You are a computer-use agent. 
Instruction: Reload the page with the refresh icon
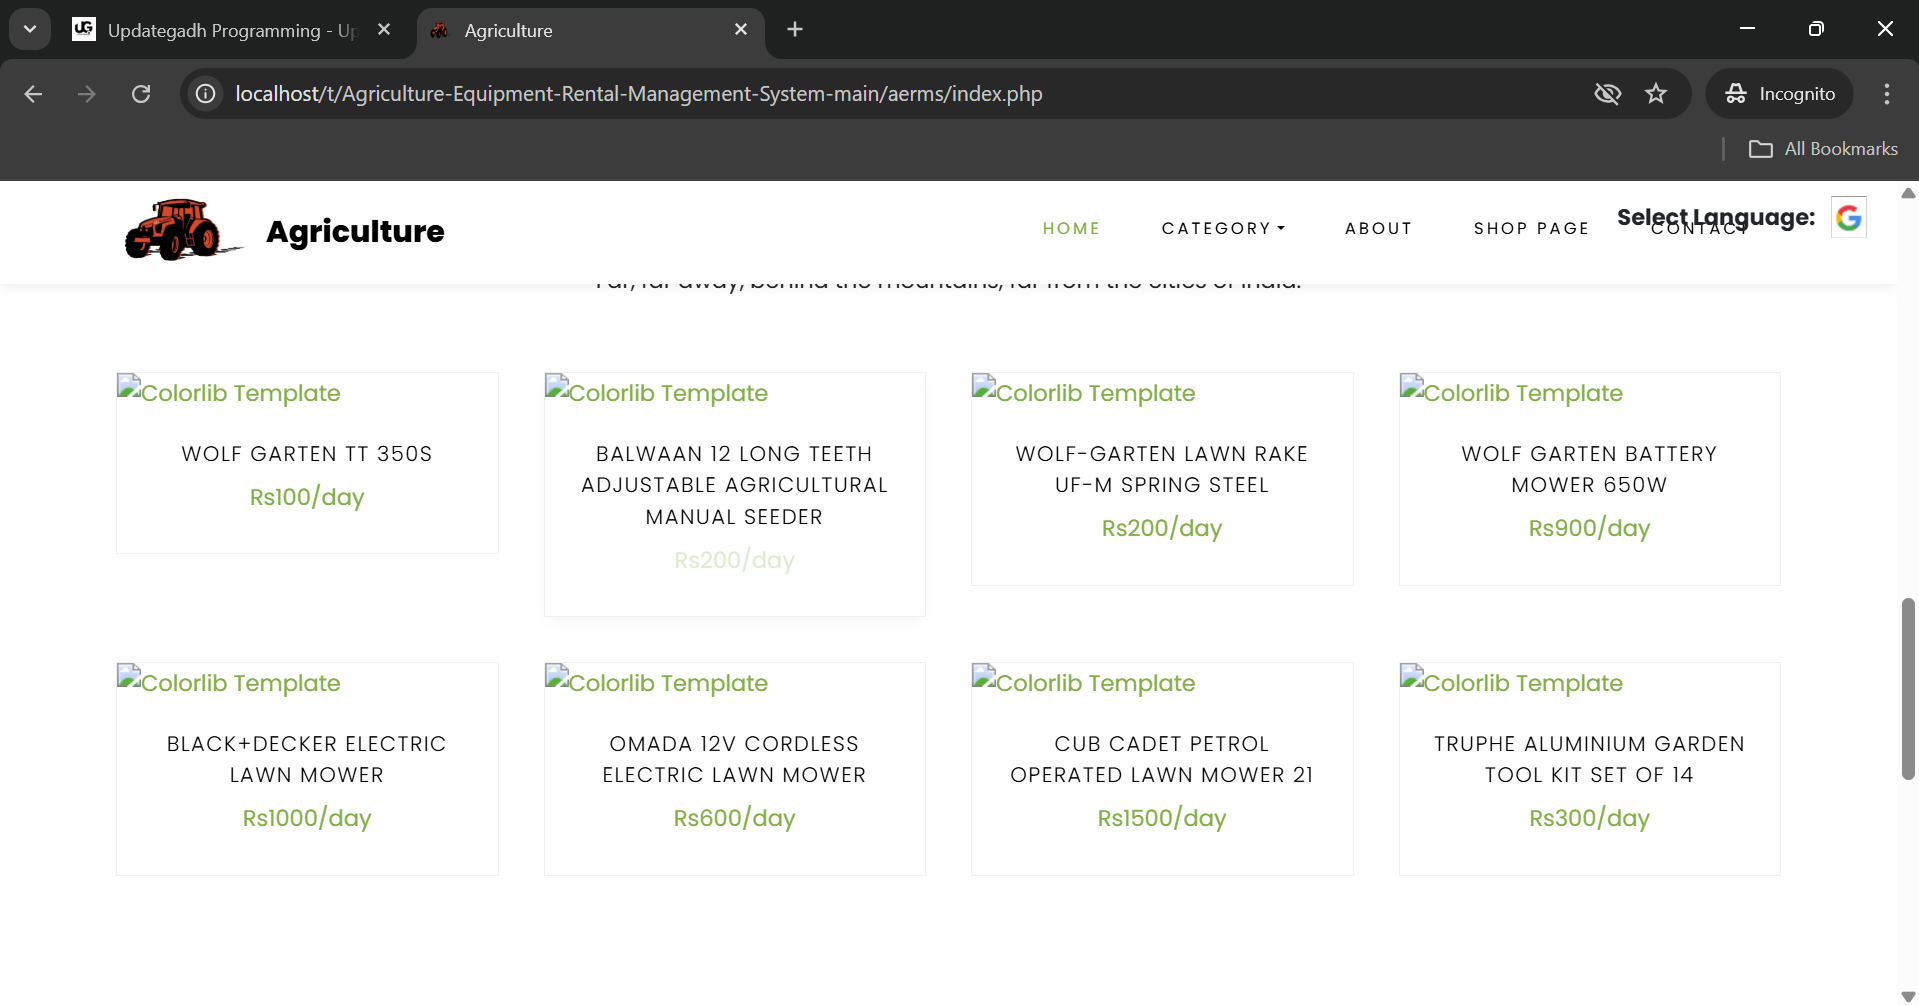pos(141,94)
